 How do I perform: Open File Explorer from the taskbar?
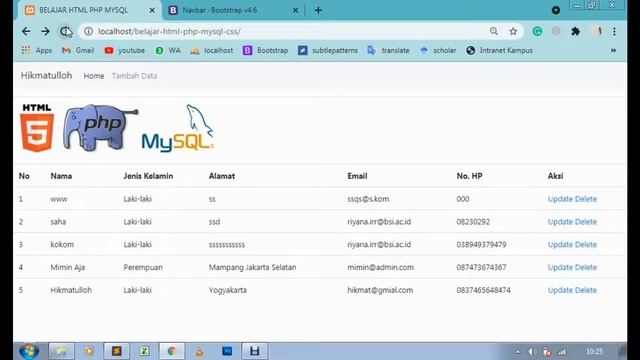[x=61, y=351]
